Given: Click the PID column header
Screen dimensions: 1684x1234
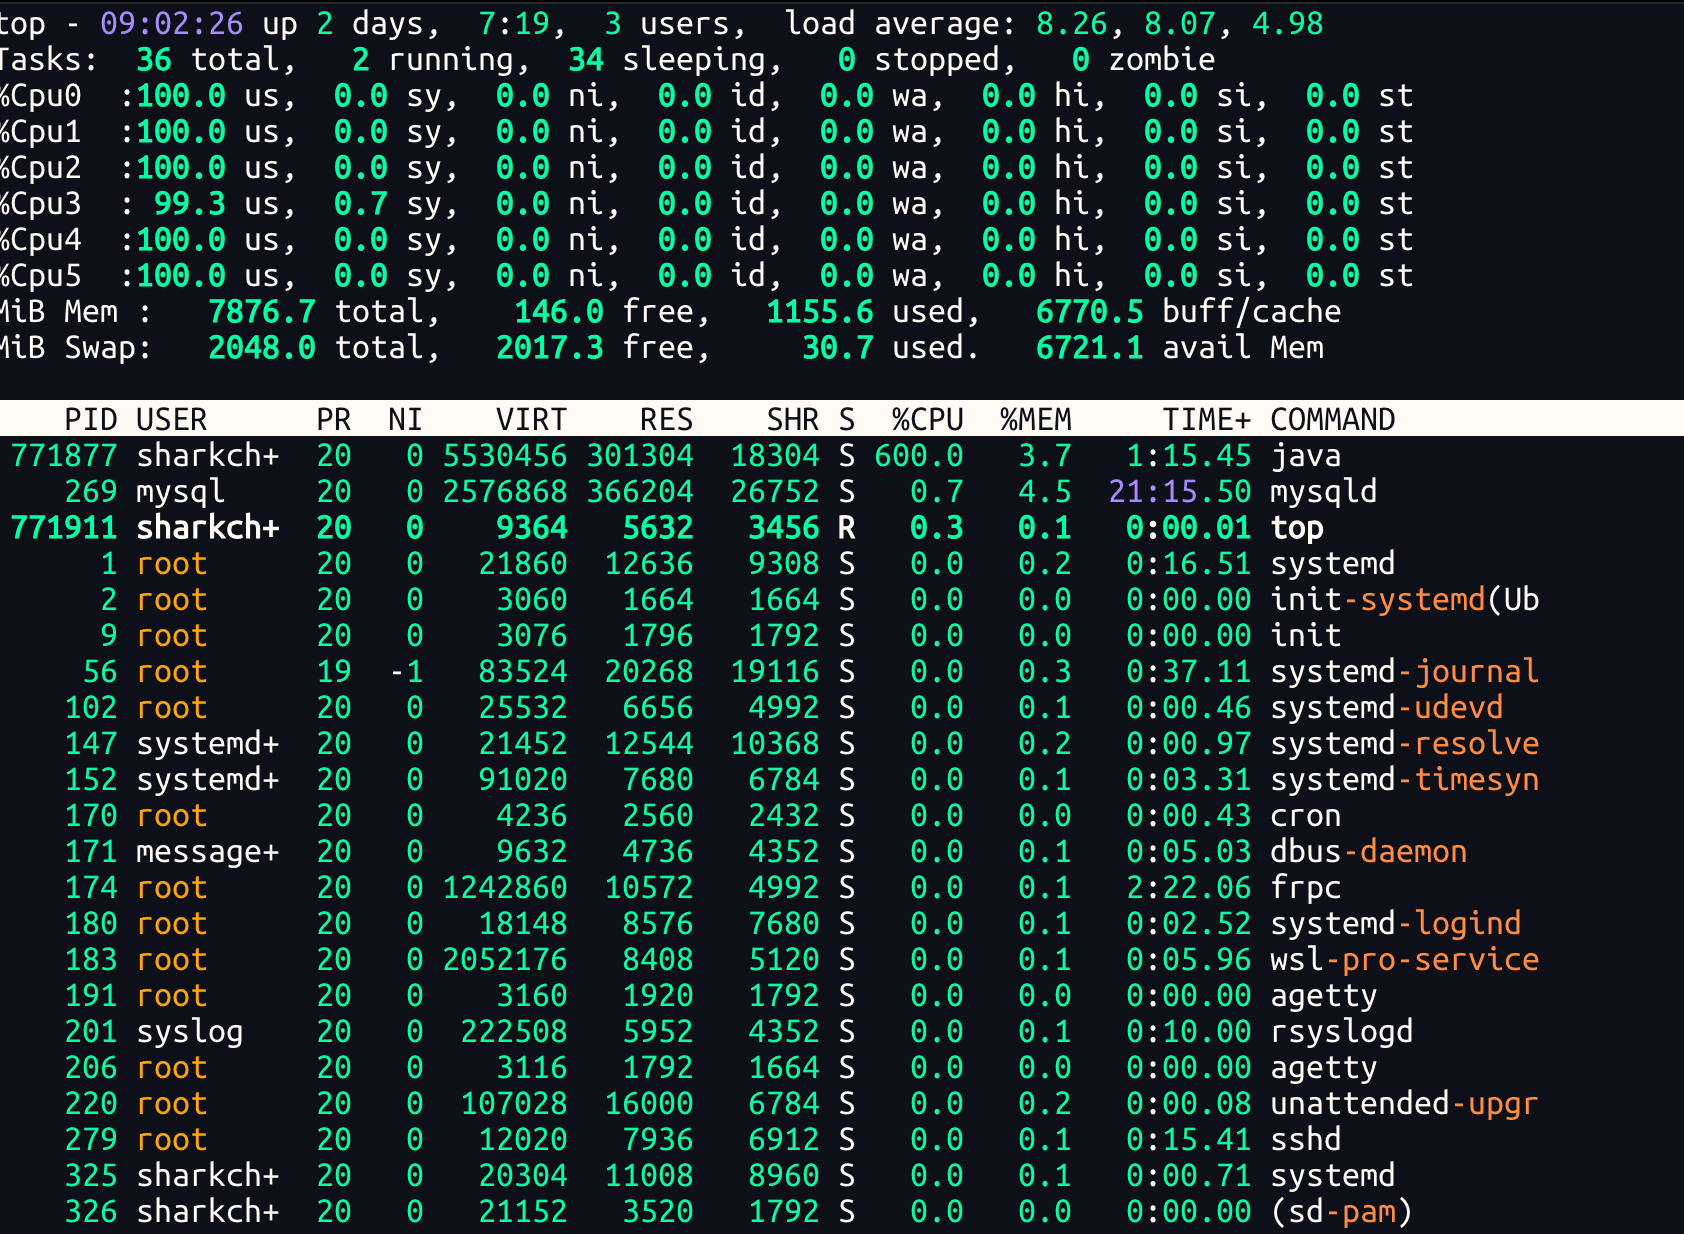Looking at the screenshot, I should point(91,419).
